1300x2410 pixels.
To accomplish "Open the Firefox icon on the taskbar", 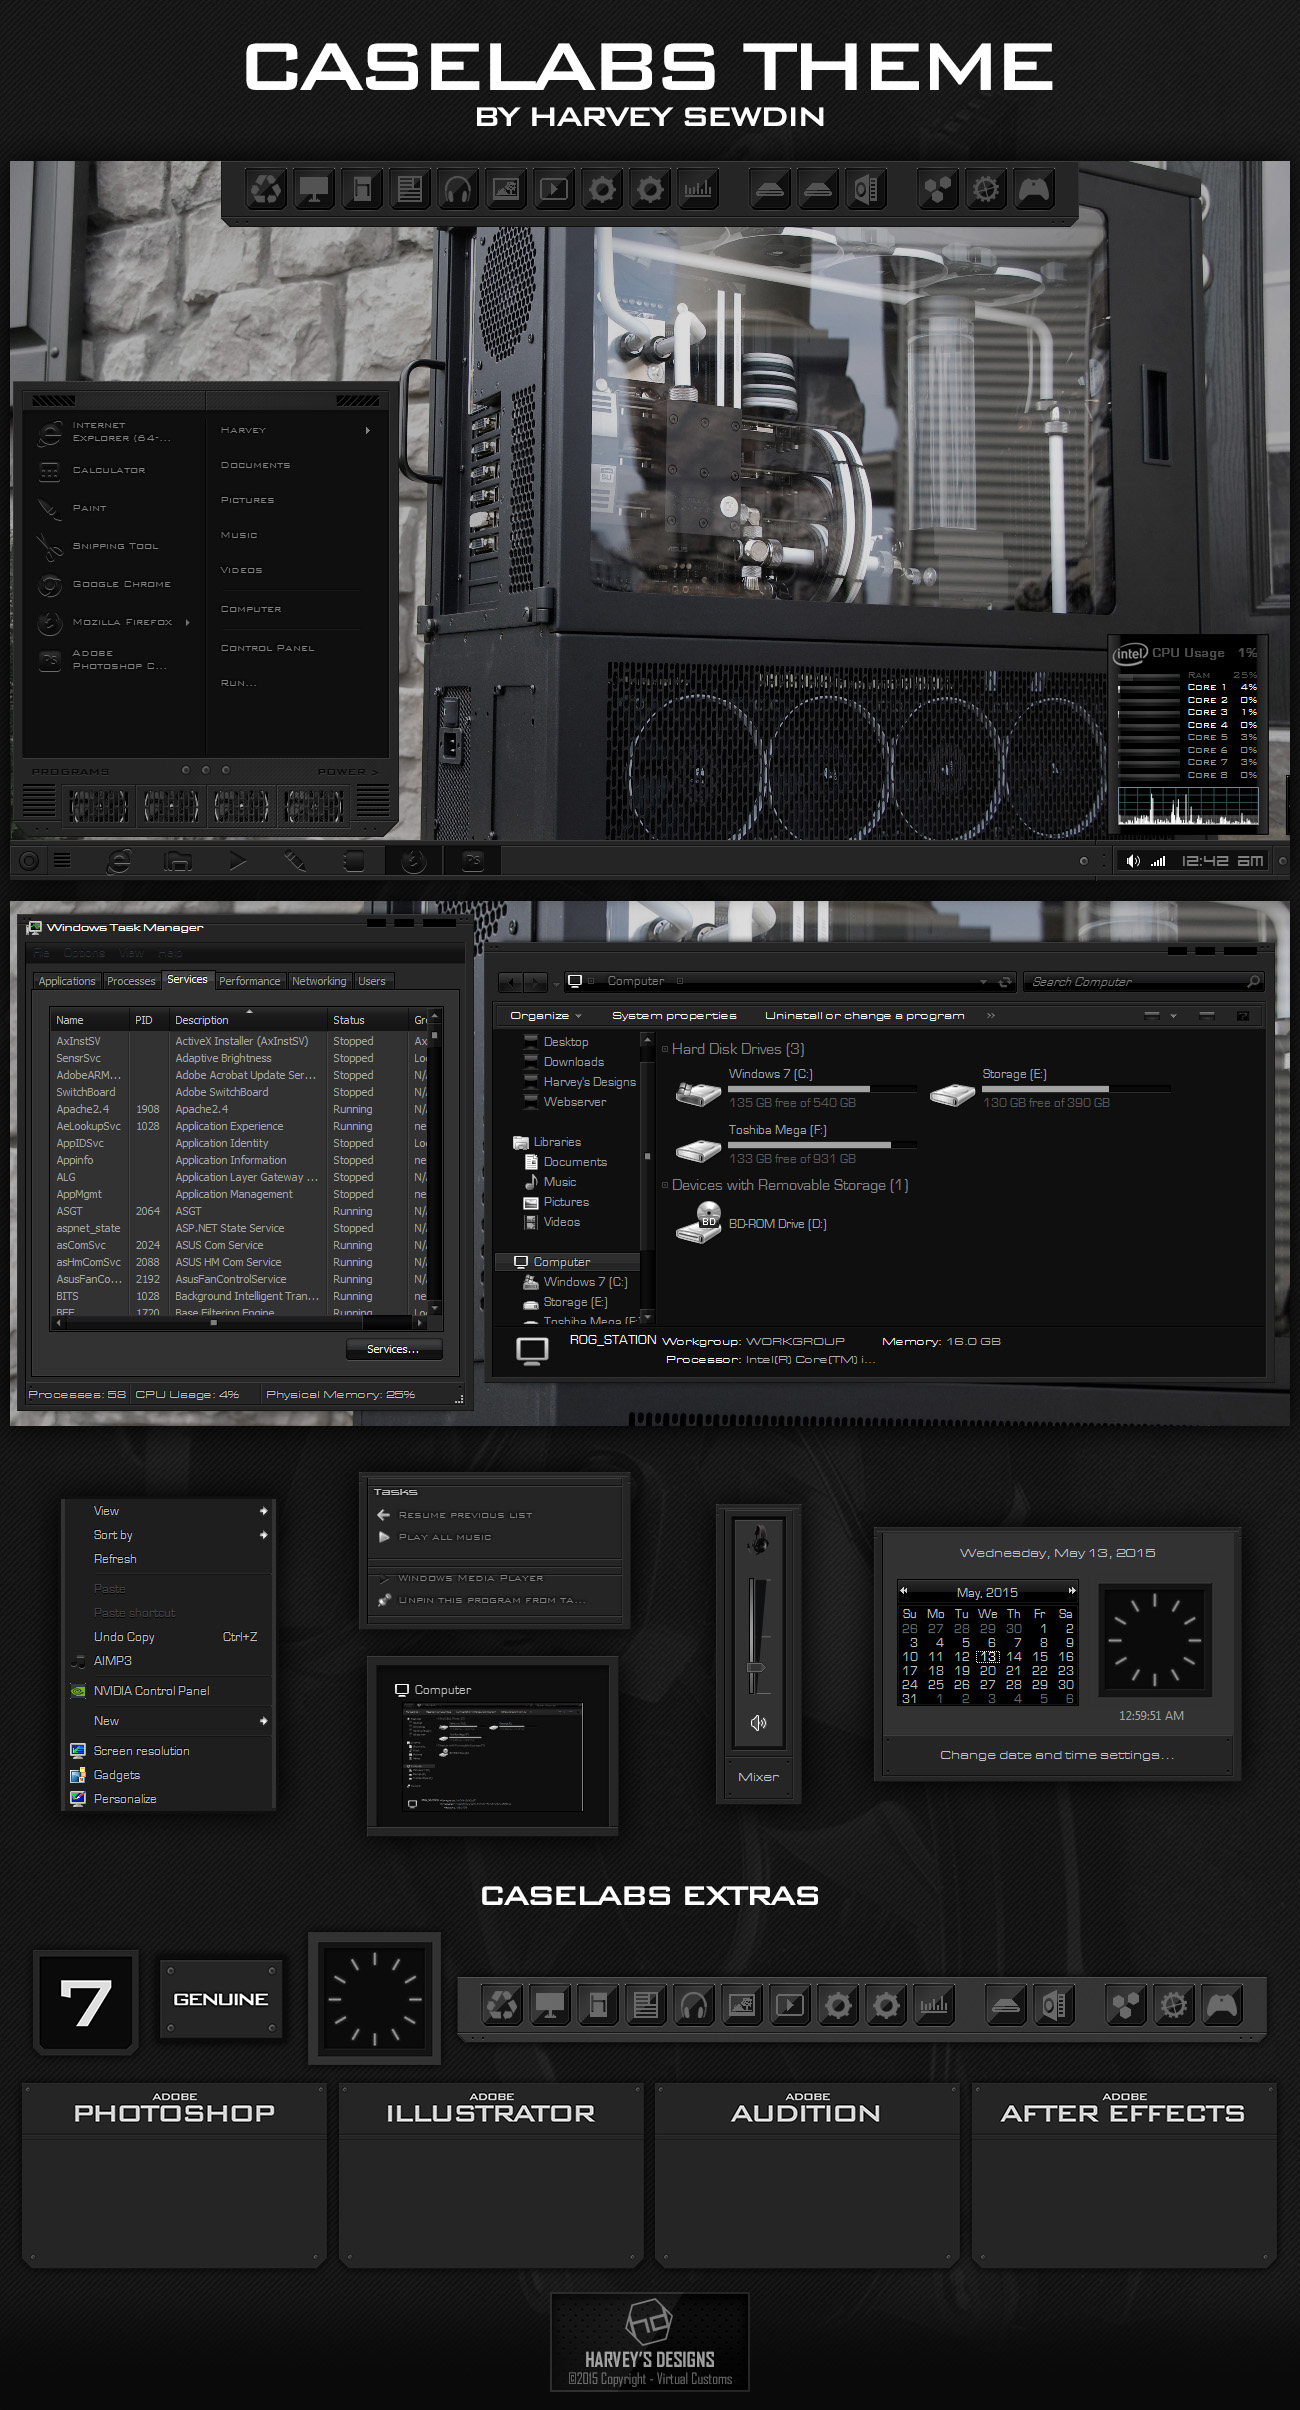I will (414, 860).
